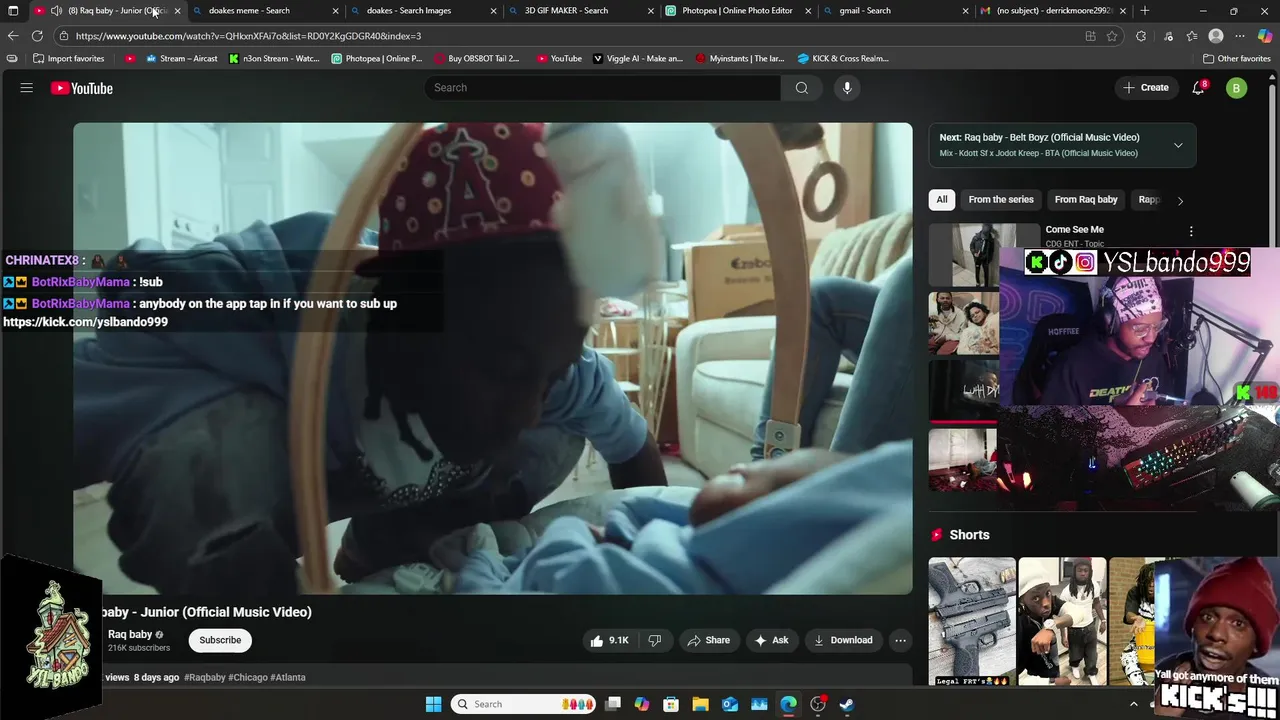Bookmark this page with the star icon
1280x720 pixels.
1112,36
